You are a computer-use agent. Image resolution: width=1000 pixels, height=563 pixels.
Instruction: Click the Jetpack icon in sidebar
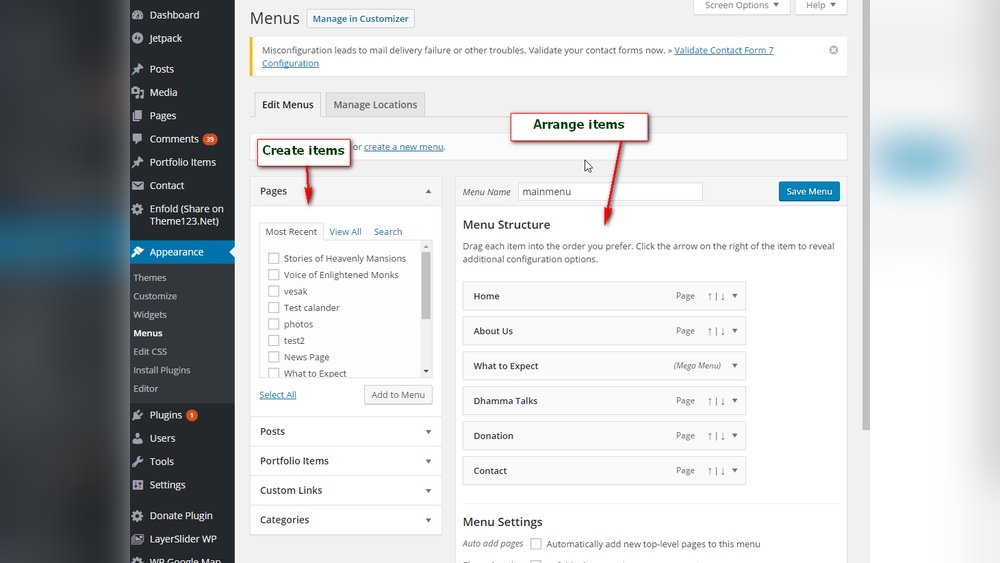(x=138, y=38)
